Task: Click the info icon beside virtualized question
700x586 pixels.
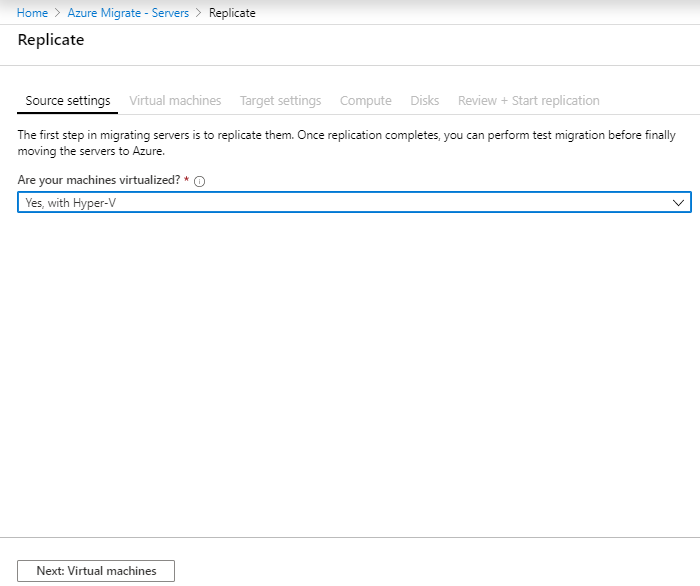Action: click(x=200, y=181)
